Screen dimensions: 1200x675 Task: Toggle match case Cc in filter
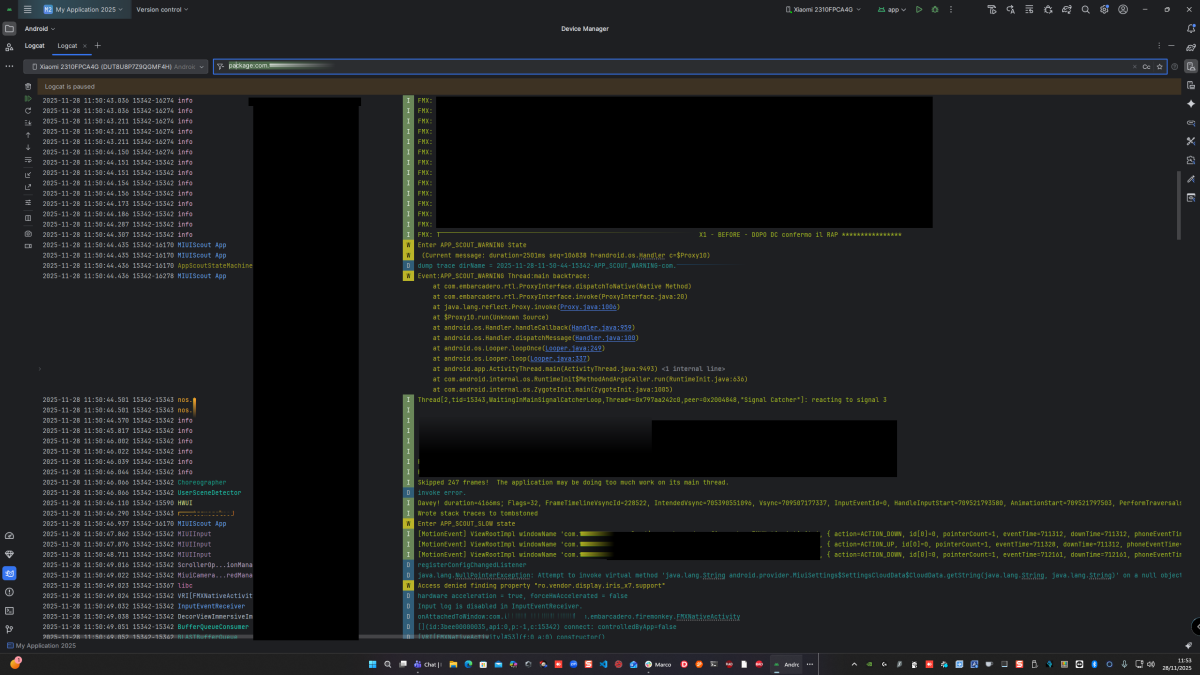click(x=1146, y=67)
